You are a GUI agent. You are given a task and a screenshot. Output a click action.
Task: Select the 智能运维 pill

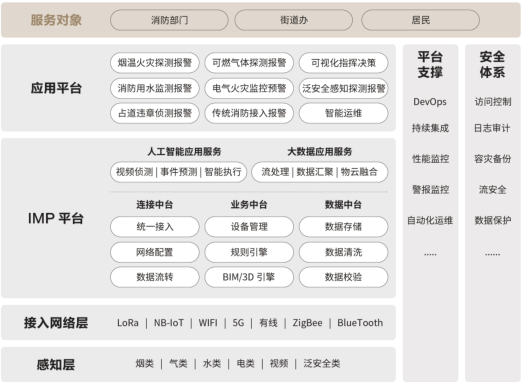[x=344, y=113]
